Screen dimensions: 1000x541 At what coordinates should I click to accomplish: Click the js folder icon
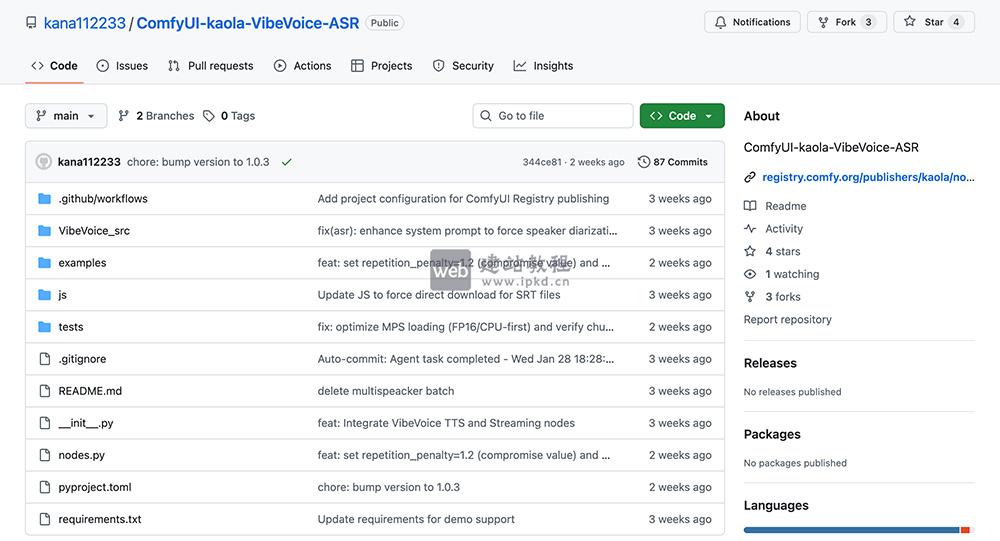pos(44,295)
